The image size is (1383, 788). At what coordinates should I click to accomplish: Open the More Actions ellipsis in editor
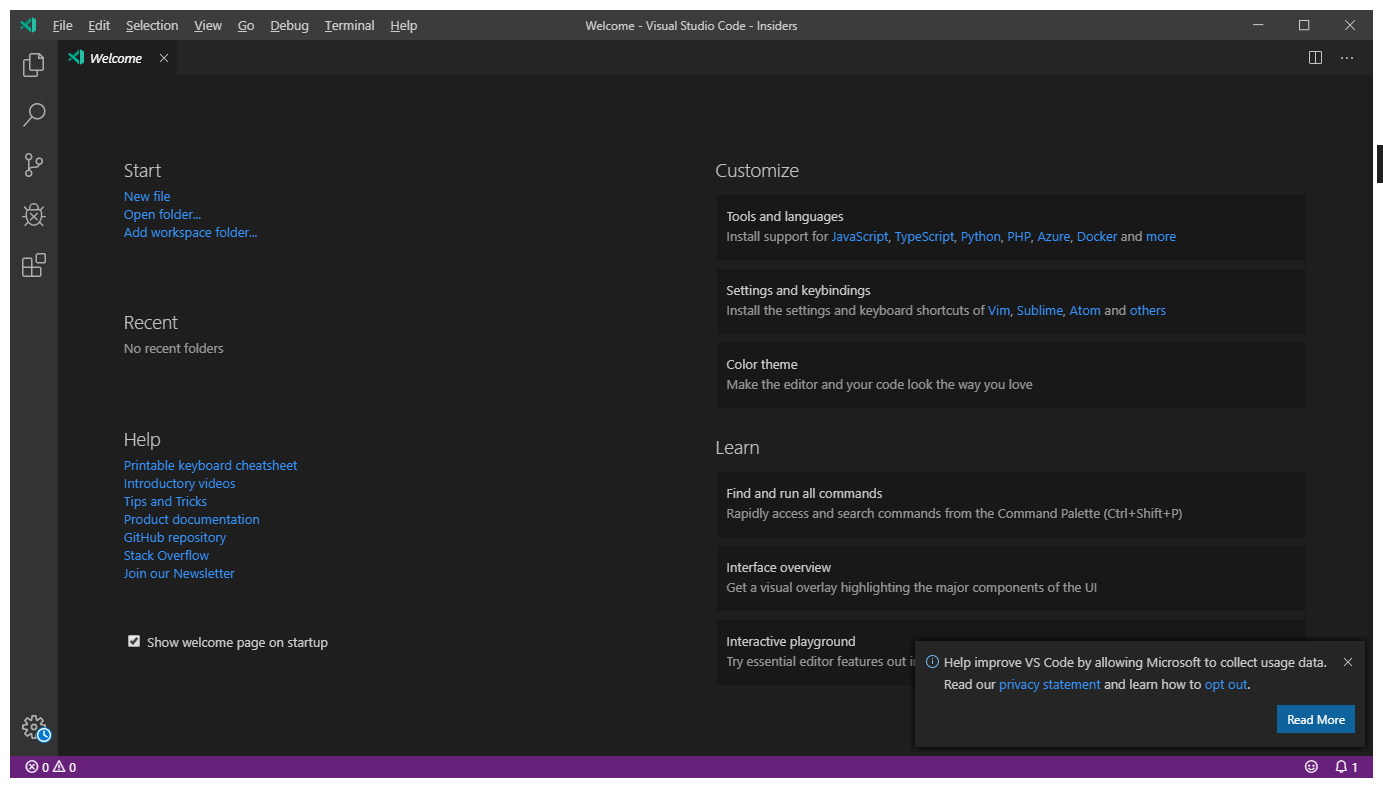coord(1347,58)
